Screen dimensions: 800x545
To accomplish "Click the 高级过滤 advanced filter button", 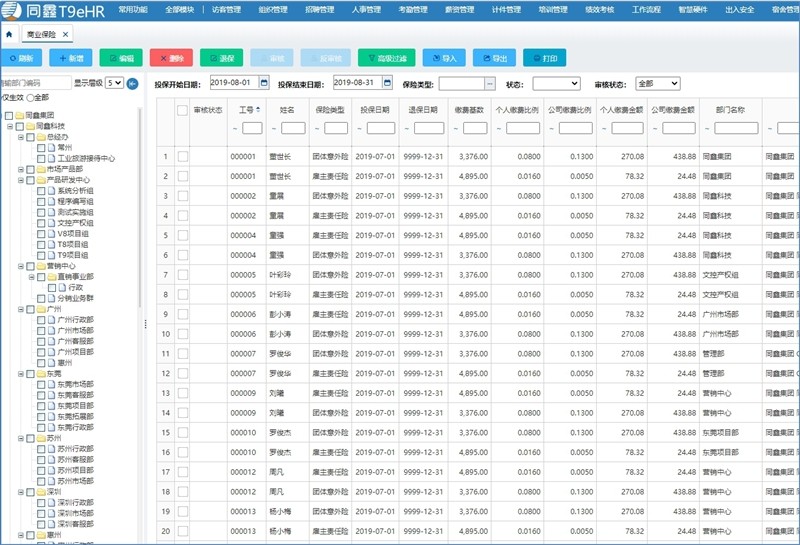I will (x=386, y=58).
